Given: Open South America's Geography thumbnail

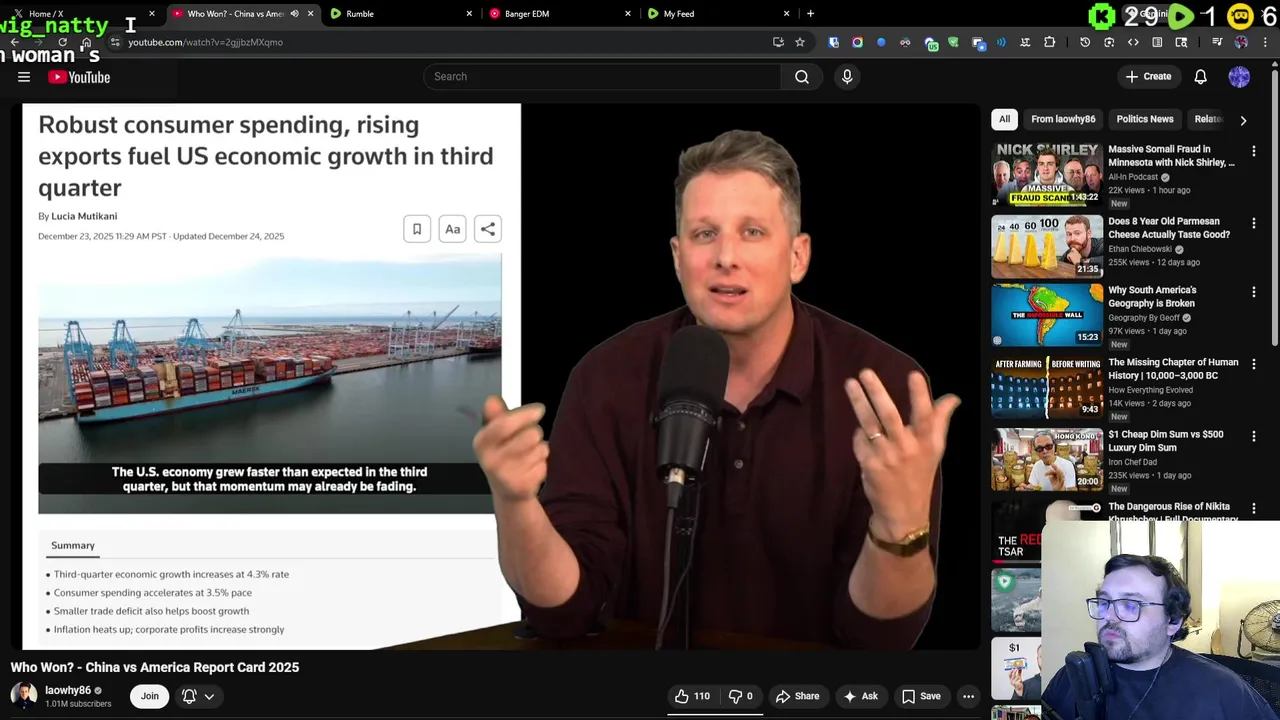Looking at the screenshot, I should (1047, 314).
